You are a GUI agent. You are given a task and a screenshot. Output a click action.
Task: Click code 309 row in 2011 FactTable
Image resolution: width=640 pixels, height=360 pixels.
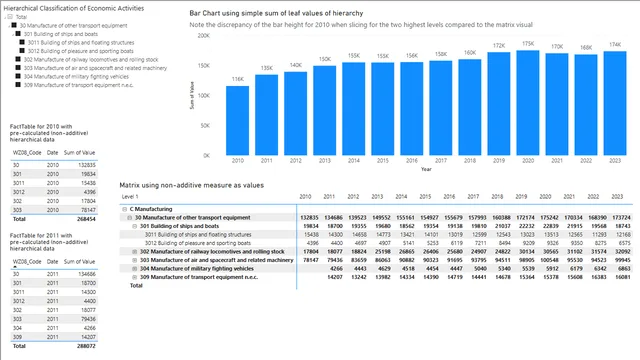[x=54, y=337]
